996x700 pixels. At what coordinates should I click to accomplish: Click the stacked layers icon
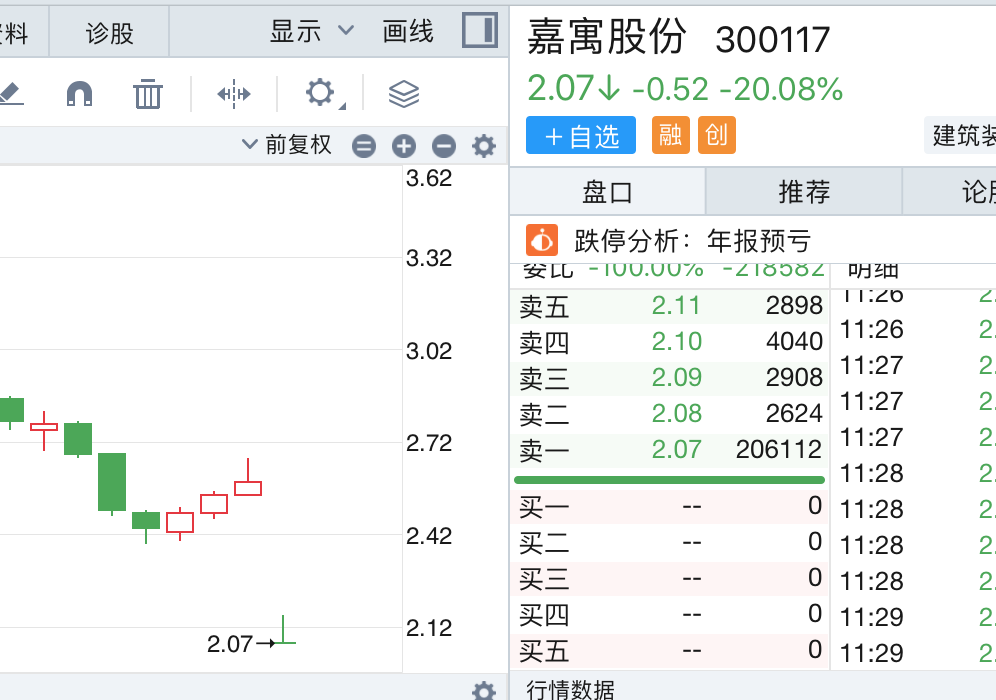[404, 95]
